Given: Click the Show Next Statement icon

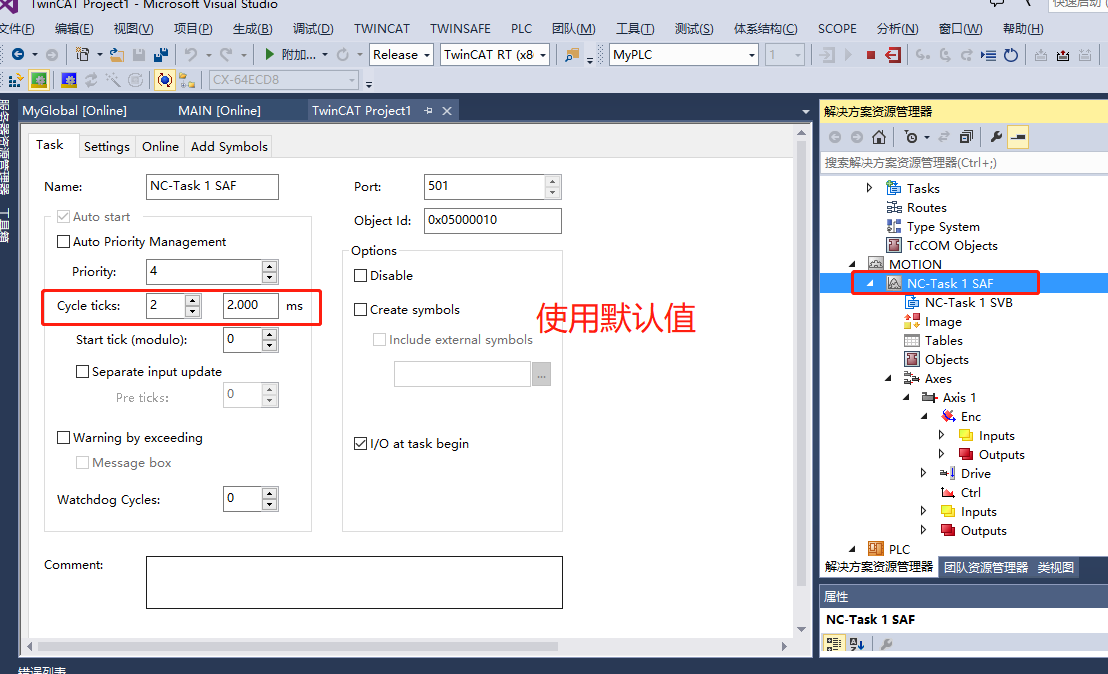Looking at the screenshot, I should (x=988, y=54).
